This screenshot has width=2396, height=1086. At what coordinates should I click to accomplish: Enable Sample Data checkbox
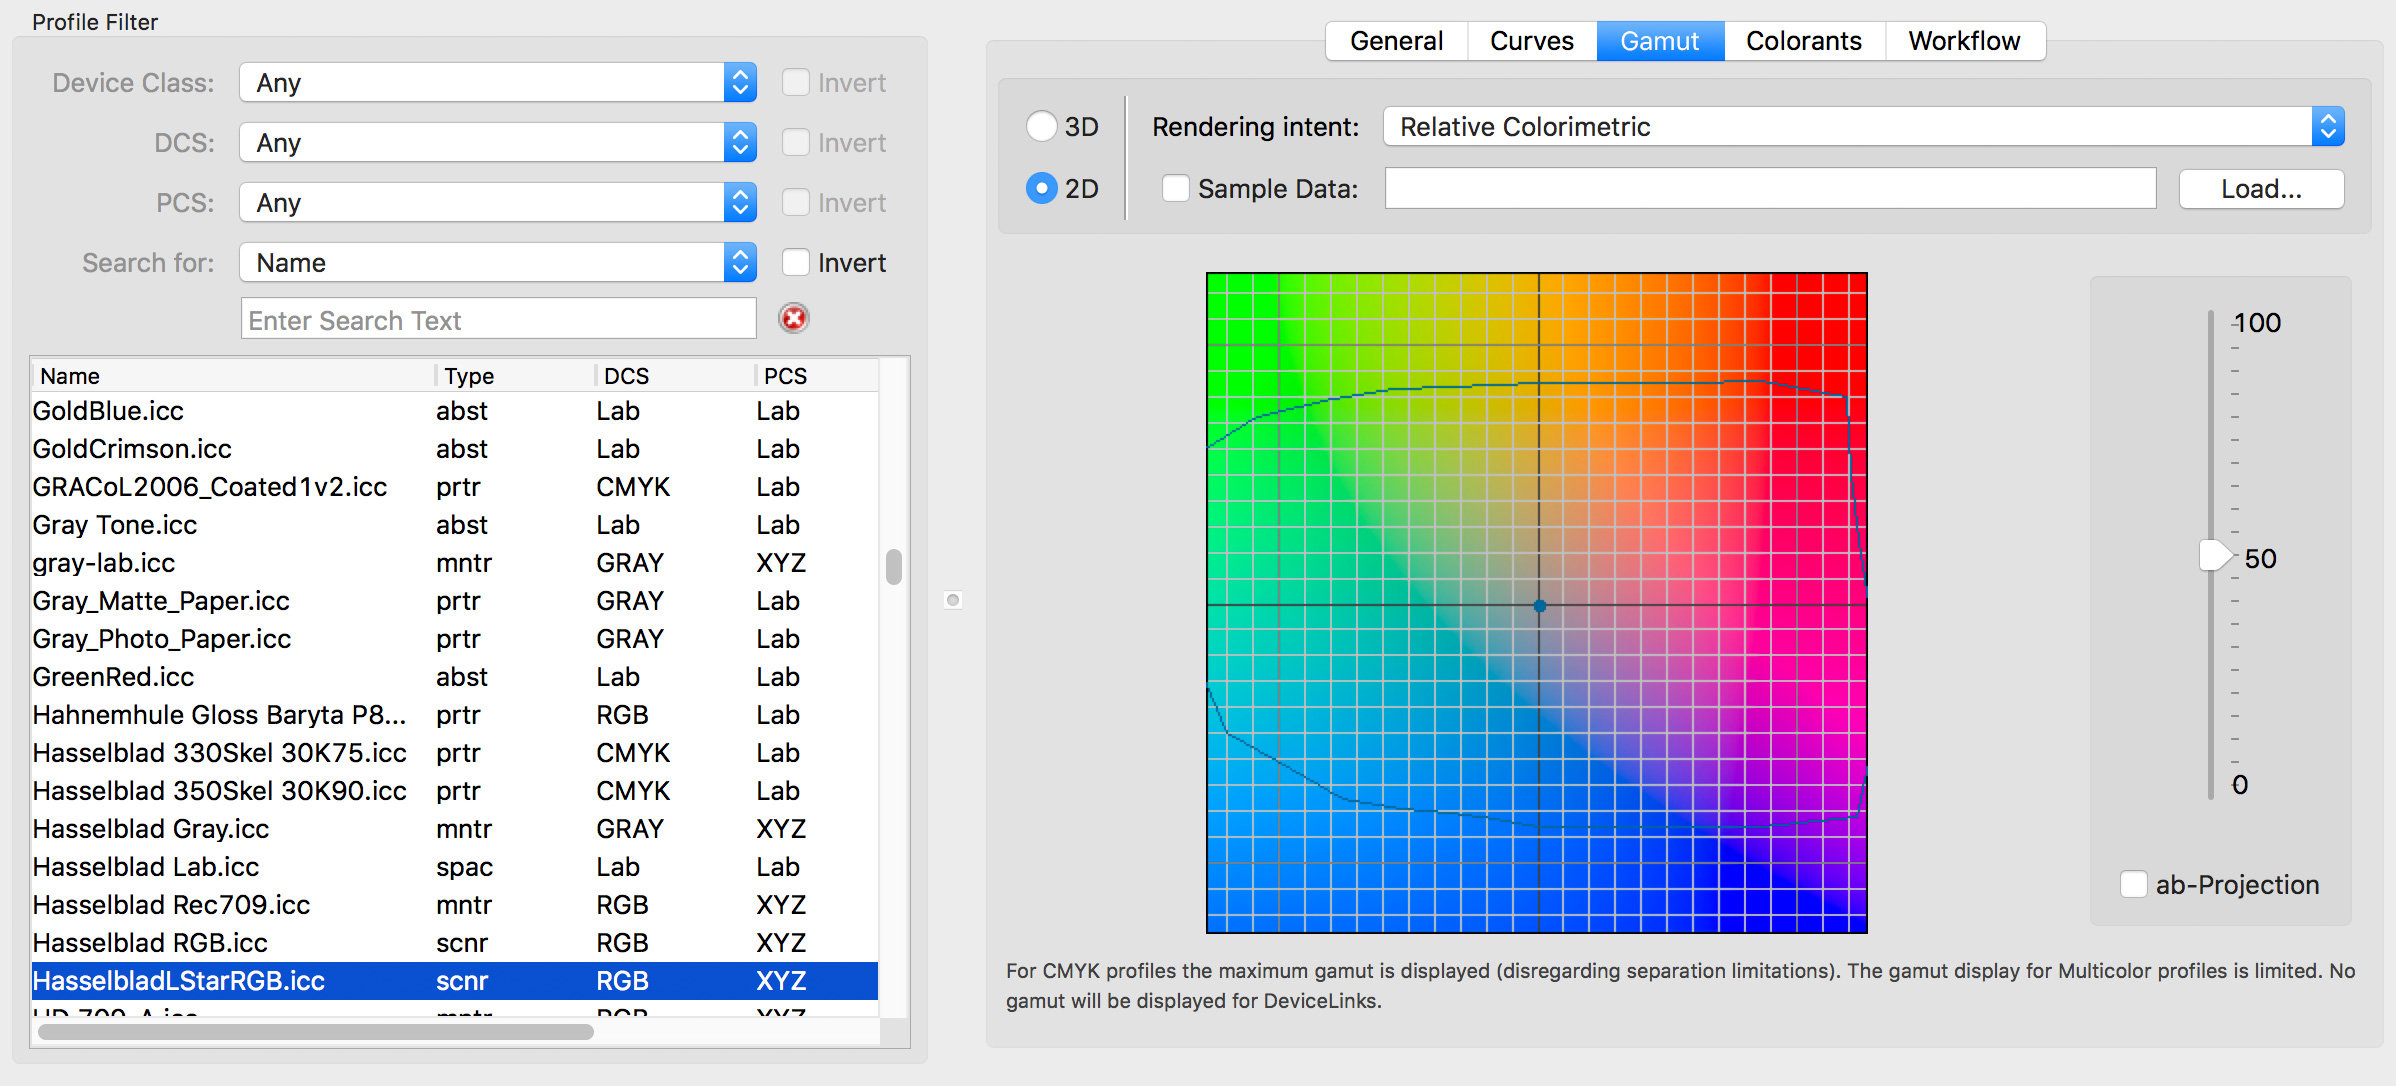click(1176, 189)
